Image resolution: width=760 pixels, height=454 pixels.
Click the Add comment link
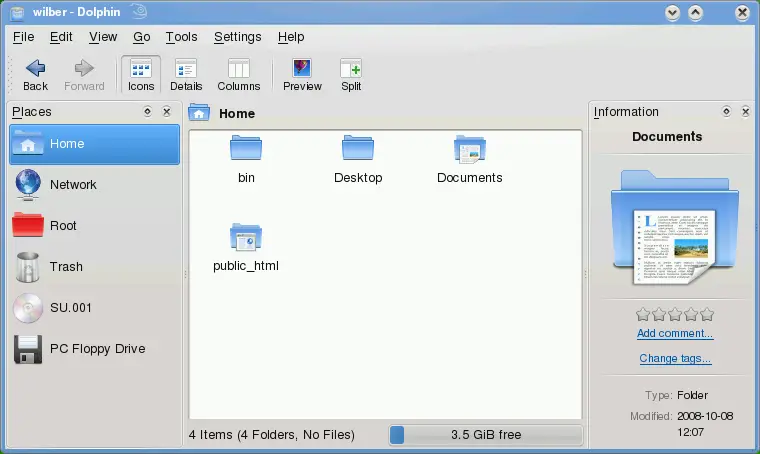675,334
